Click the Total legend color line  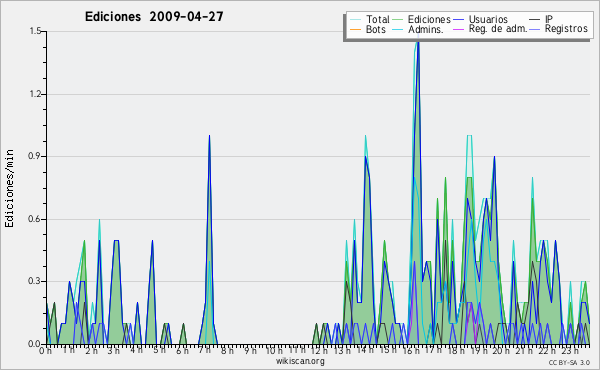(355, 20)
